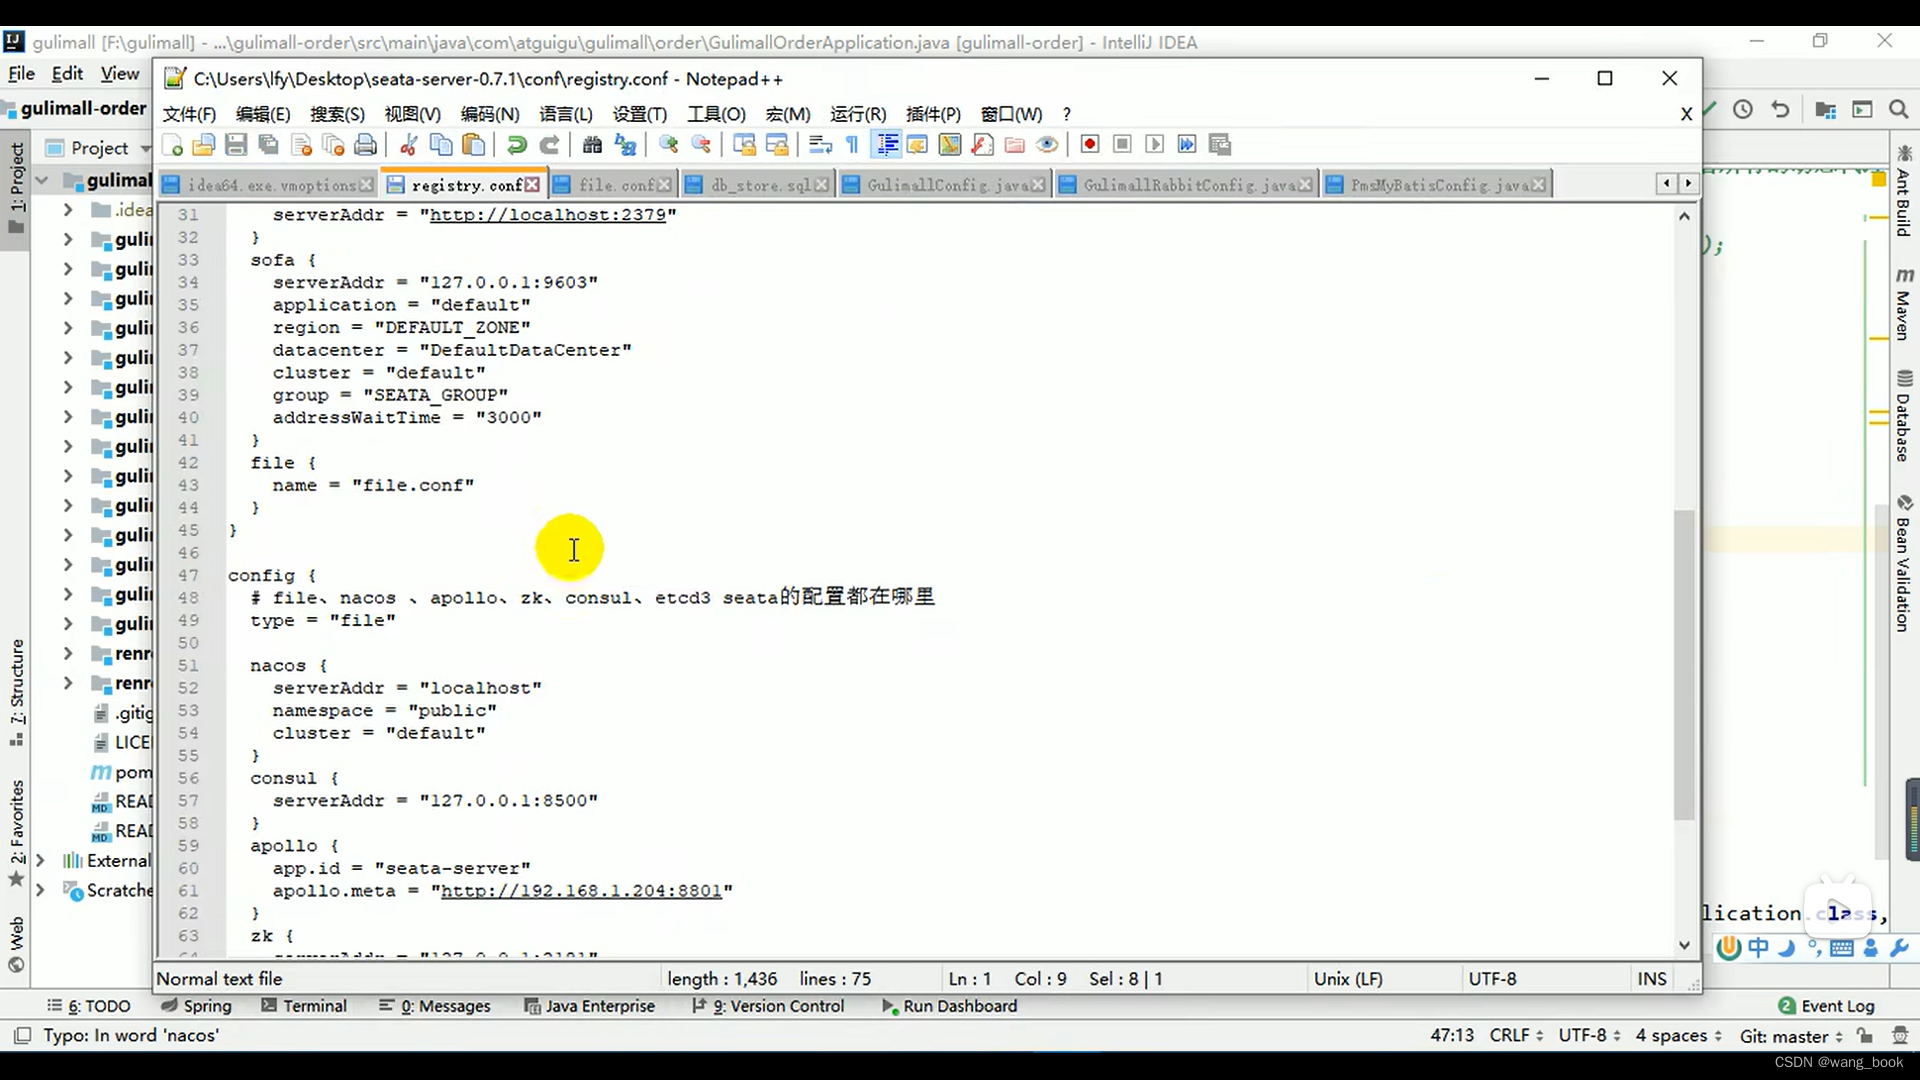Viewport: 1920px width, 1080px height.
Task: Click the Playback macro icon
Action: [1154, 145]
